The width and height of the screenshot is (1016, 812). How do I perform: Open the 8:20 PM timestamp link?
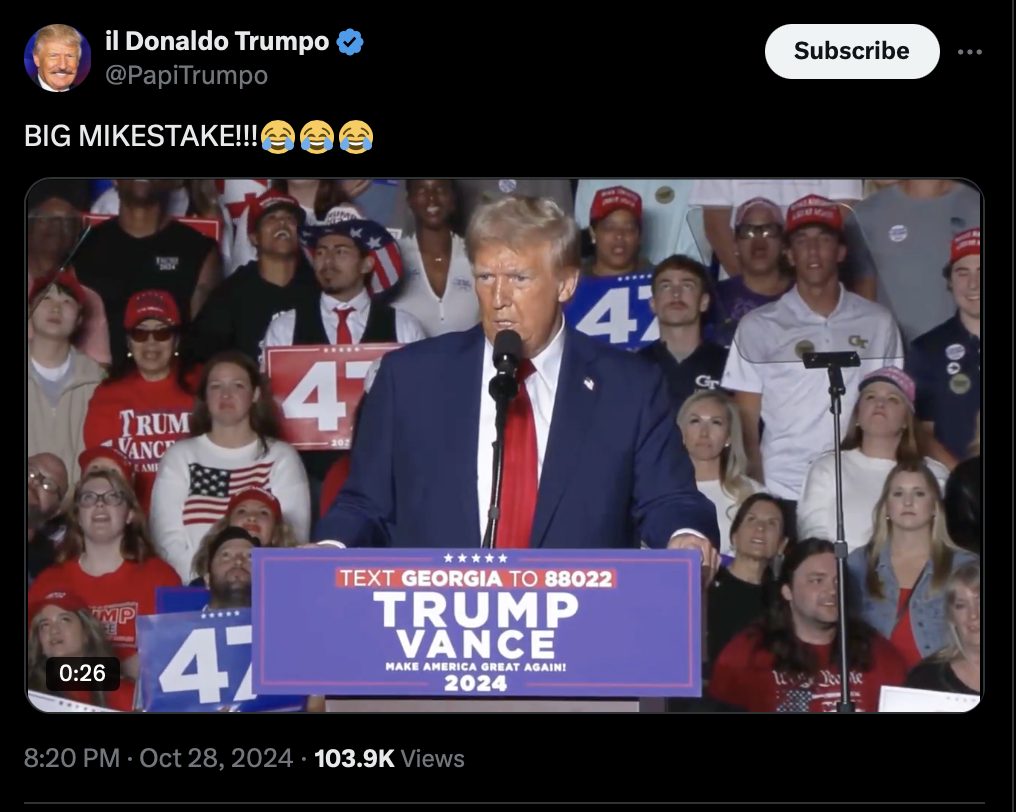[72, 758]
